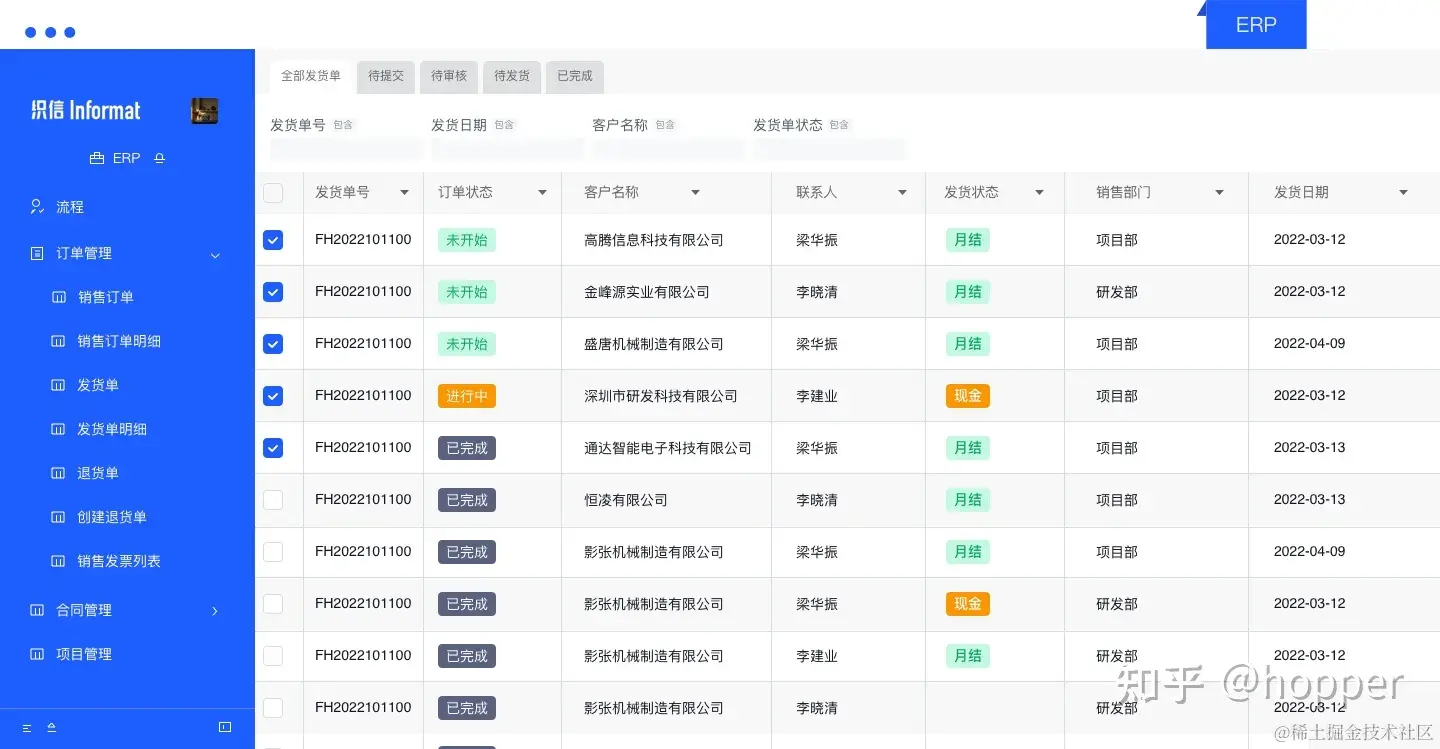Image resolution: width=1440 pixels, height=749 pixels.
Task: Focus the 发货单状态 filter input field
Action: [x=830, y=149]
